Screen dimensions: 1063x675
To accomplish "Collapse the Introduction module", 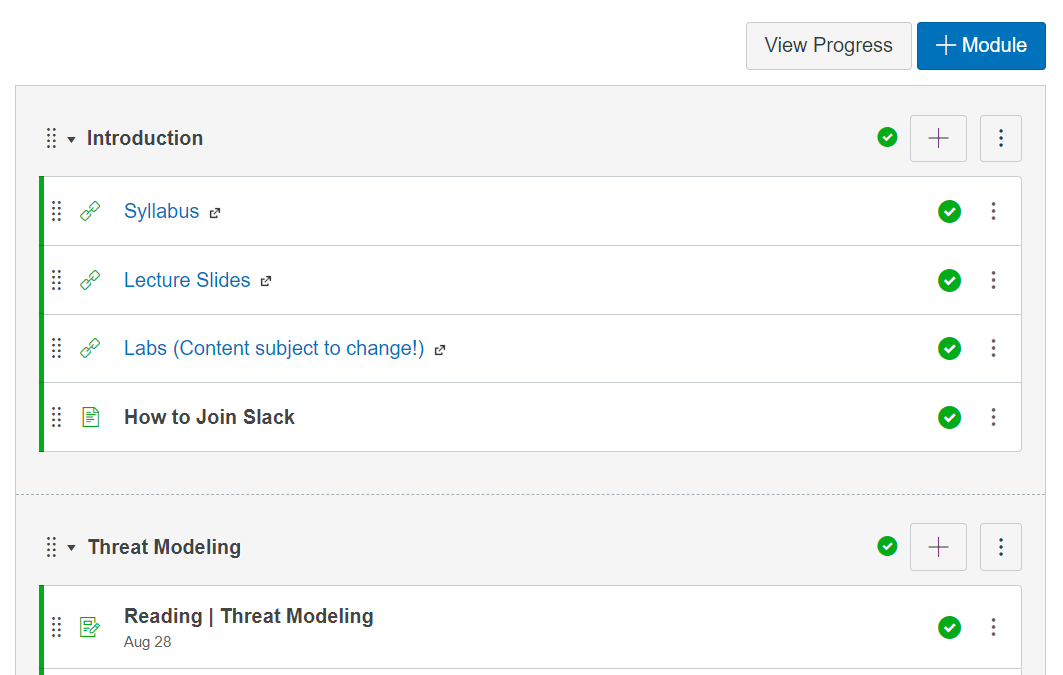I will point(72,139).
